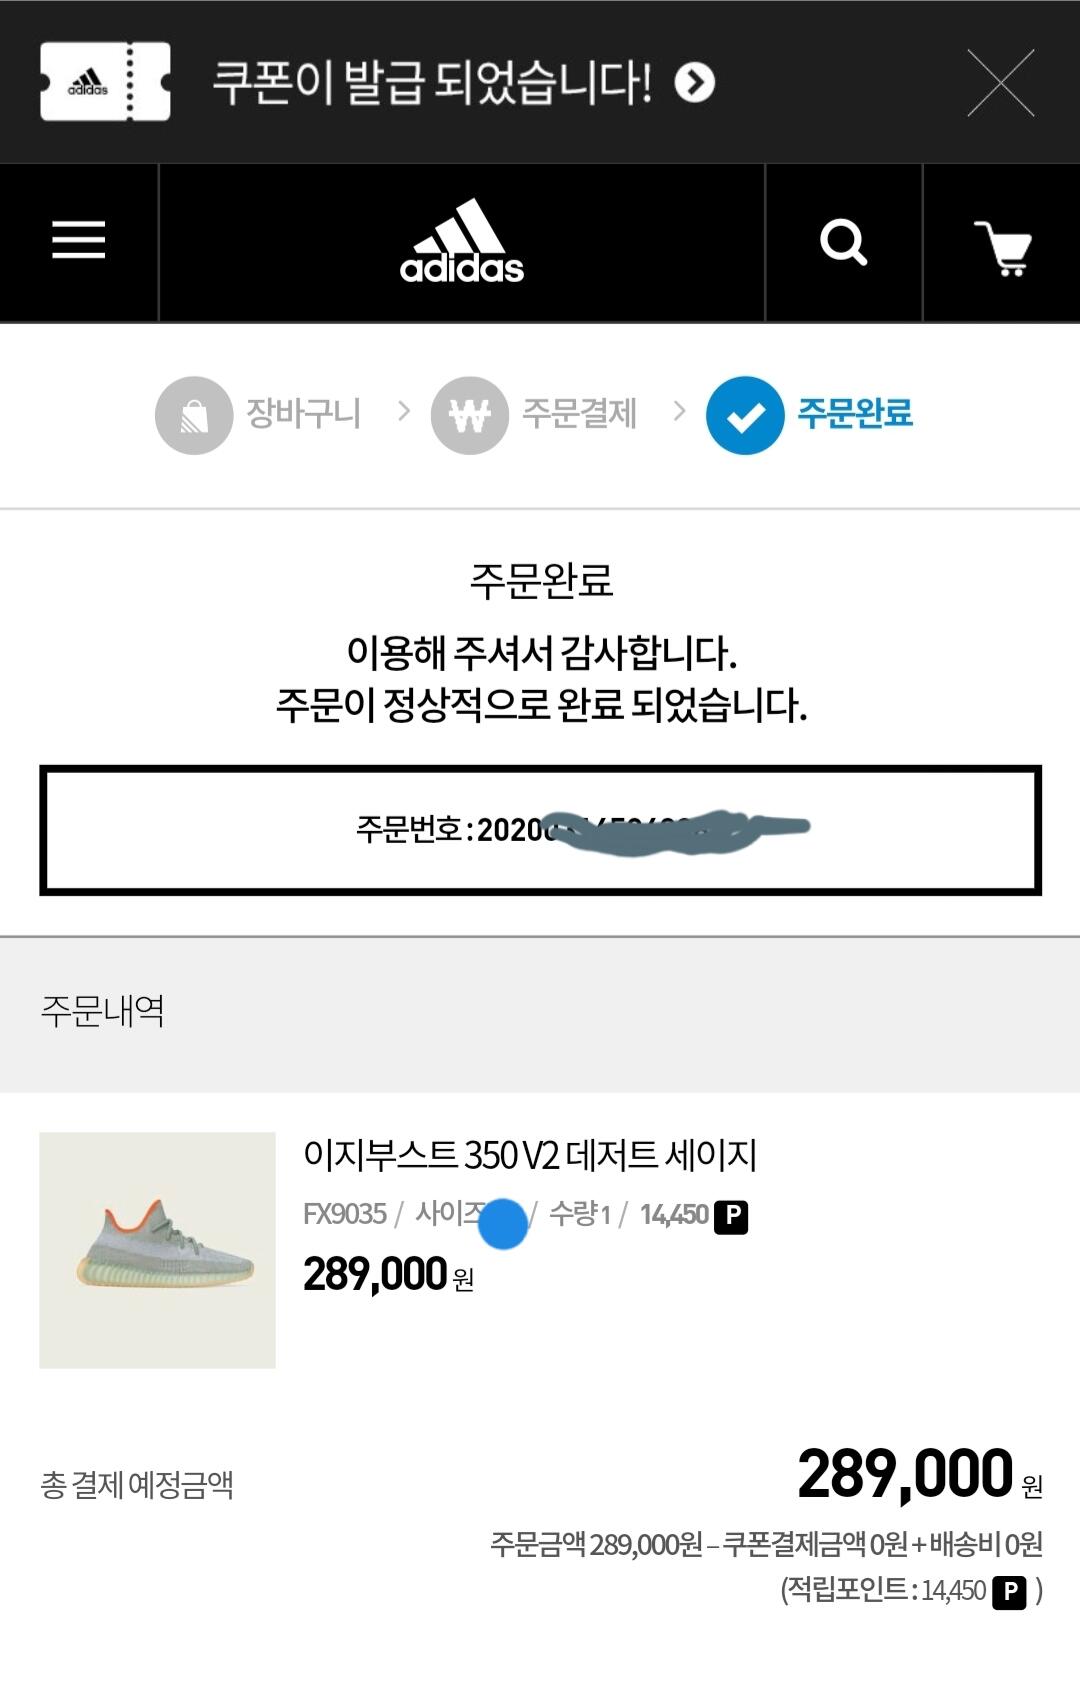
Task: Open the search magnifier icon
Action: click(x=843, y=242)
